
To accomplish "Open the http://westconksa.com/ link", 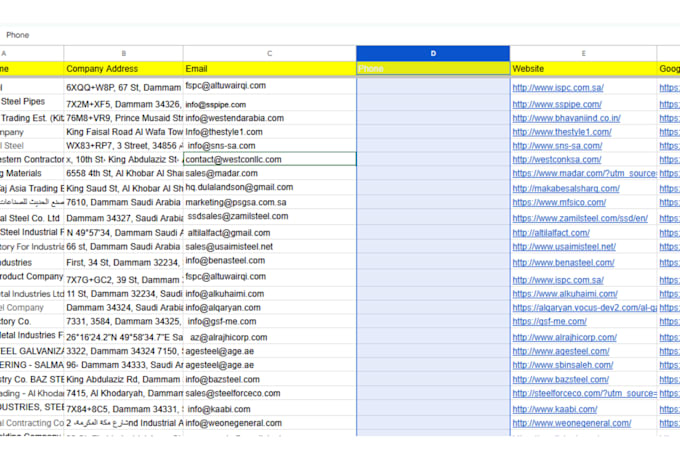I will [556, 160].
